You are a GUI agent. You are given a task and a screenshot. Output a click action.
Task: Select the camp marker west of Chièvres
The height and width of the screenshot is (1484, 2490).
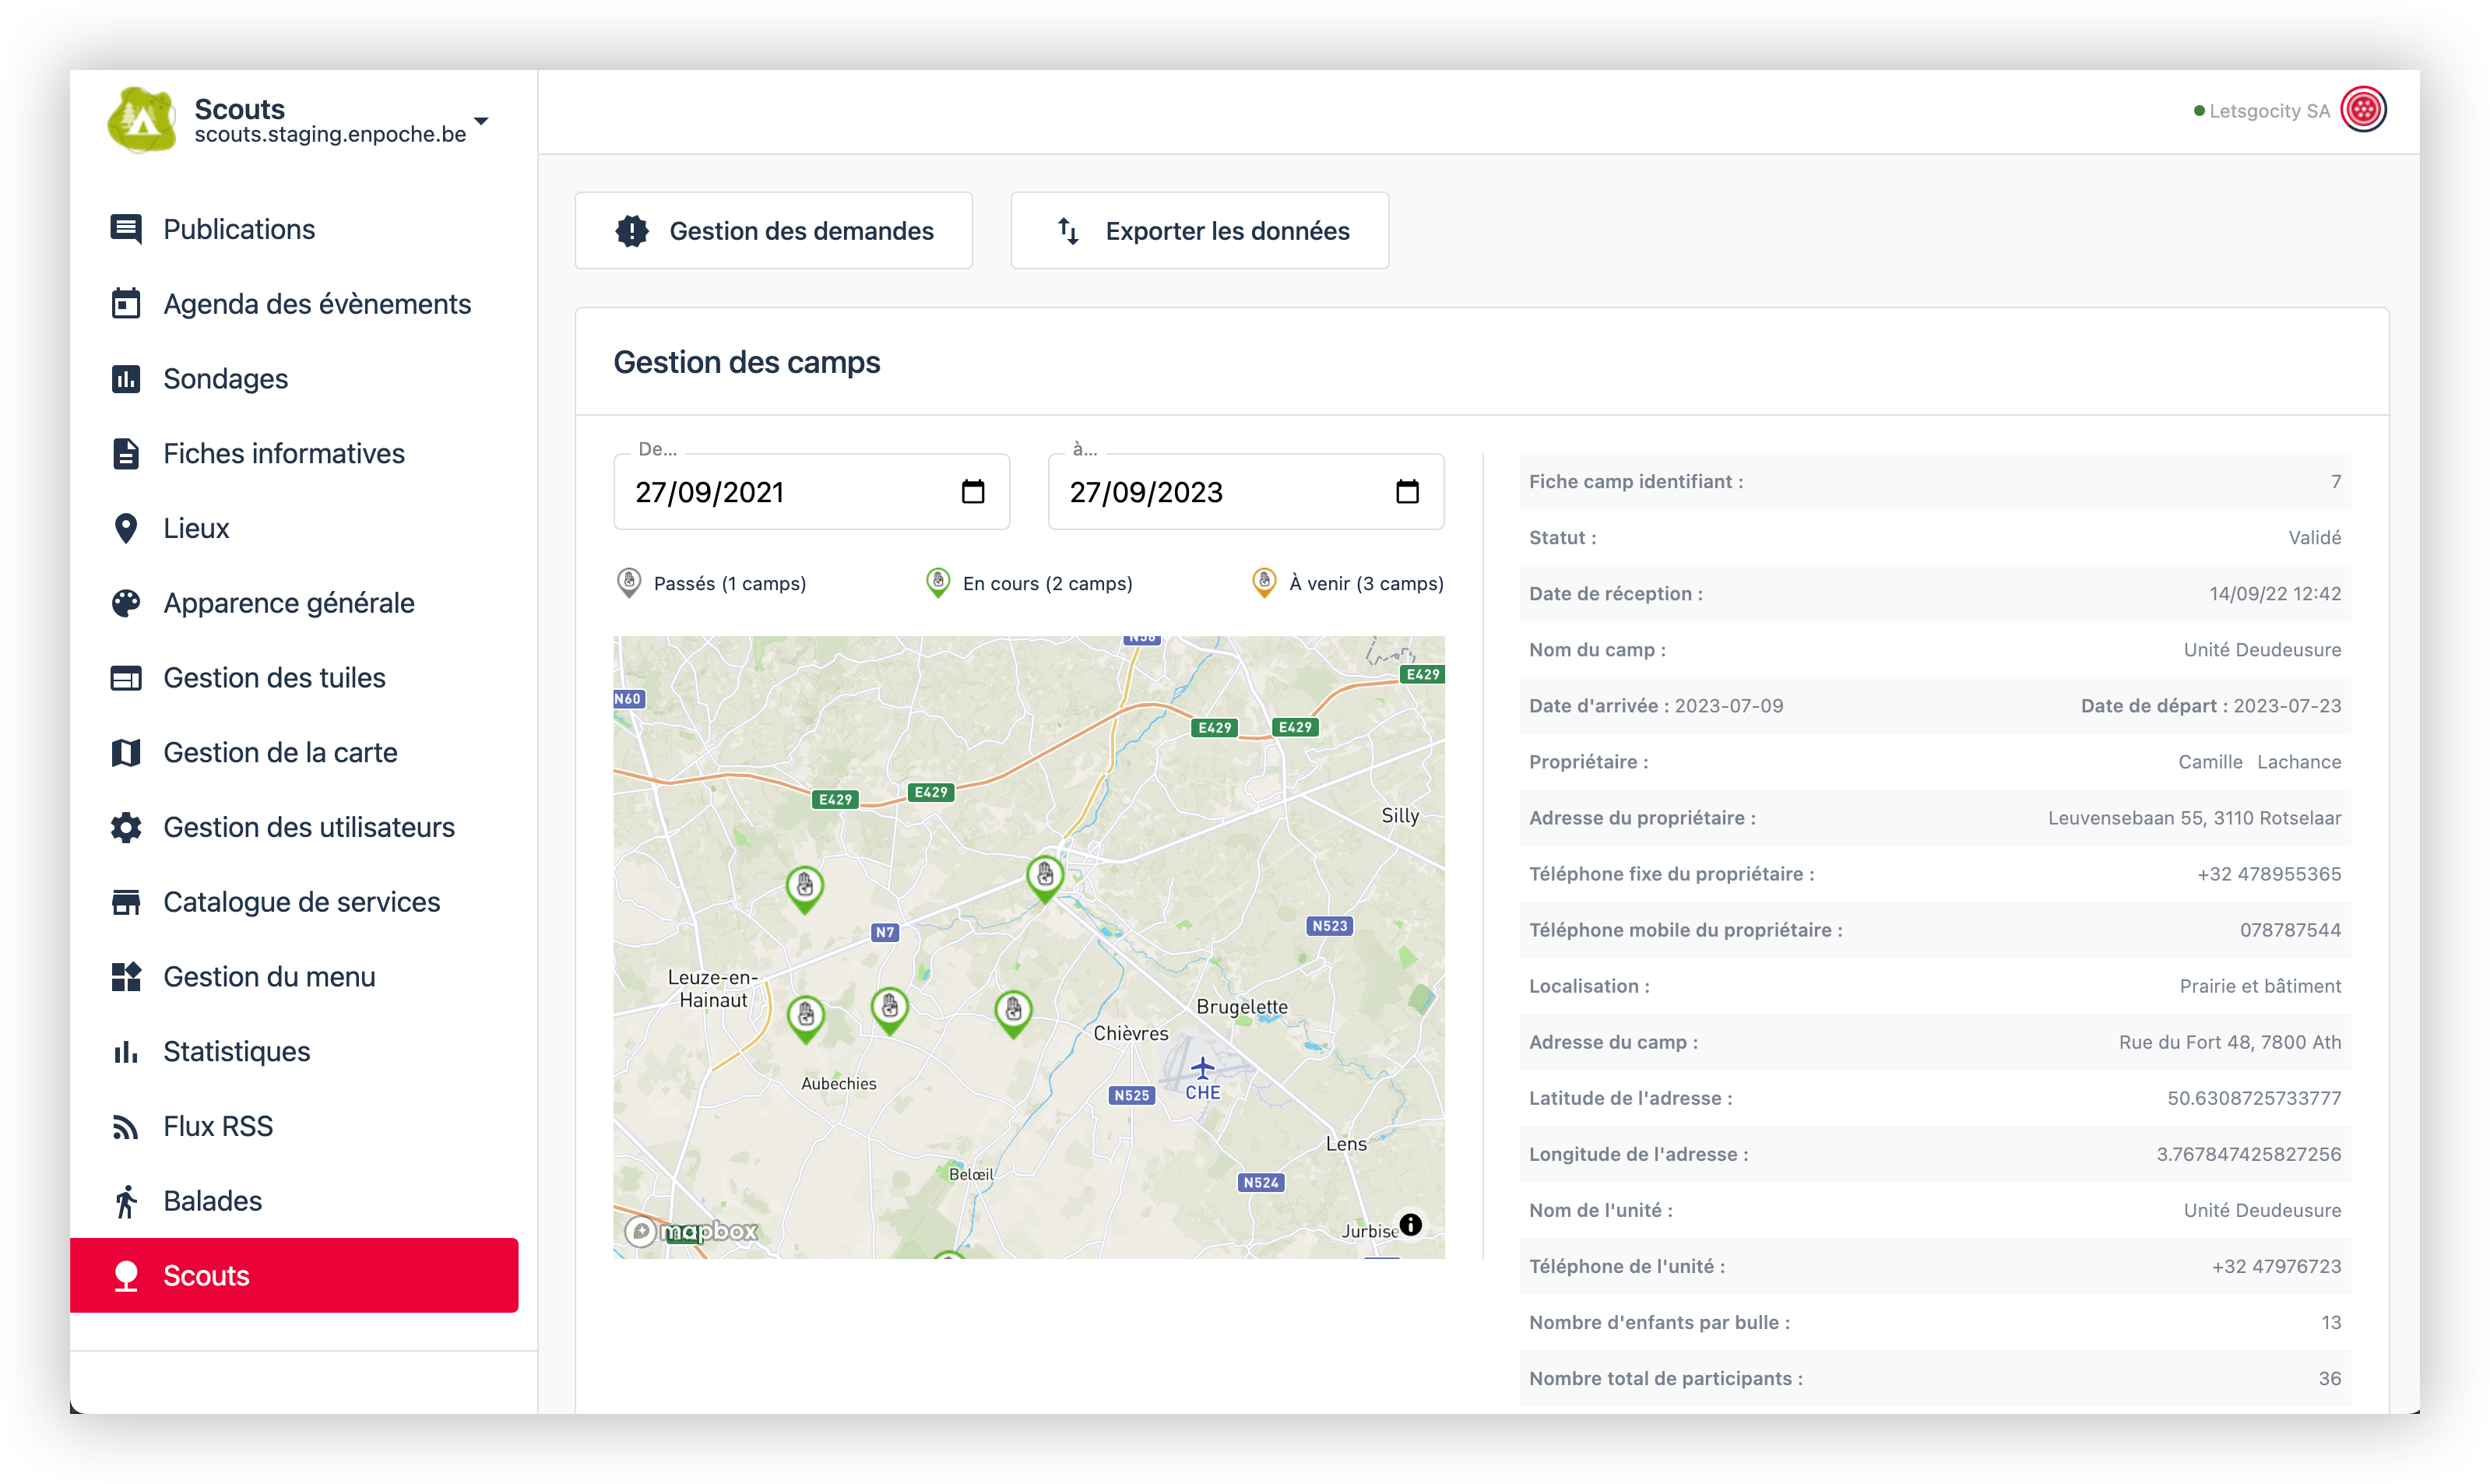(1013, 1012)
